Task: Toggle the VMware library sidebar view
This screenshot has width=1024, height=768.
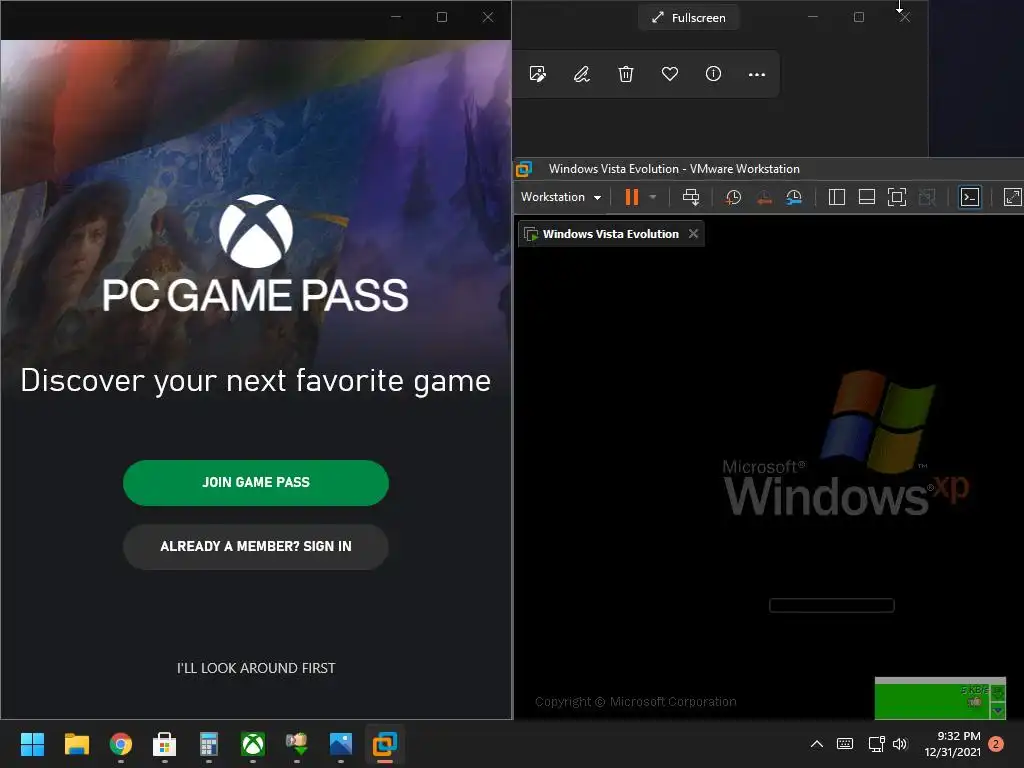Action: click(x=837, y=197)
